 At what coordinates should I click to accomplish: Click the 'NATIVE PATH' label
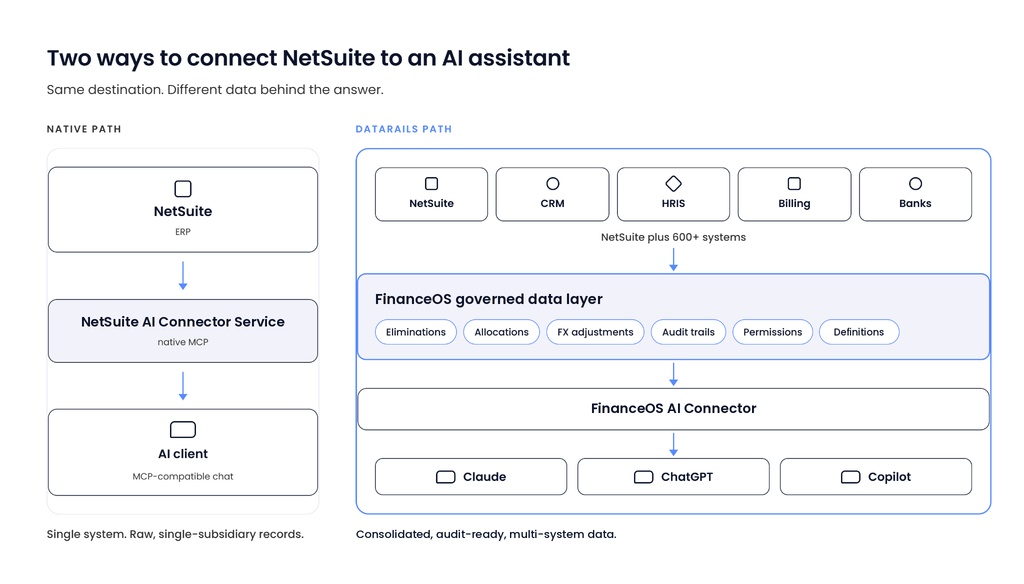[x=84, y=129]
